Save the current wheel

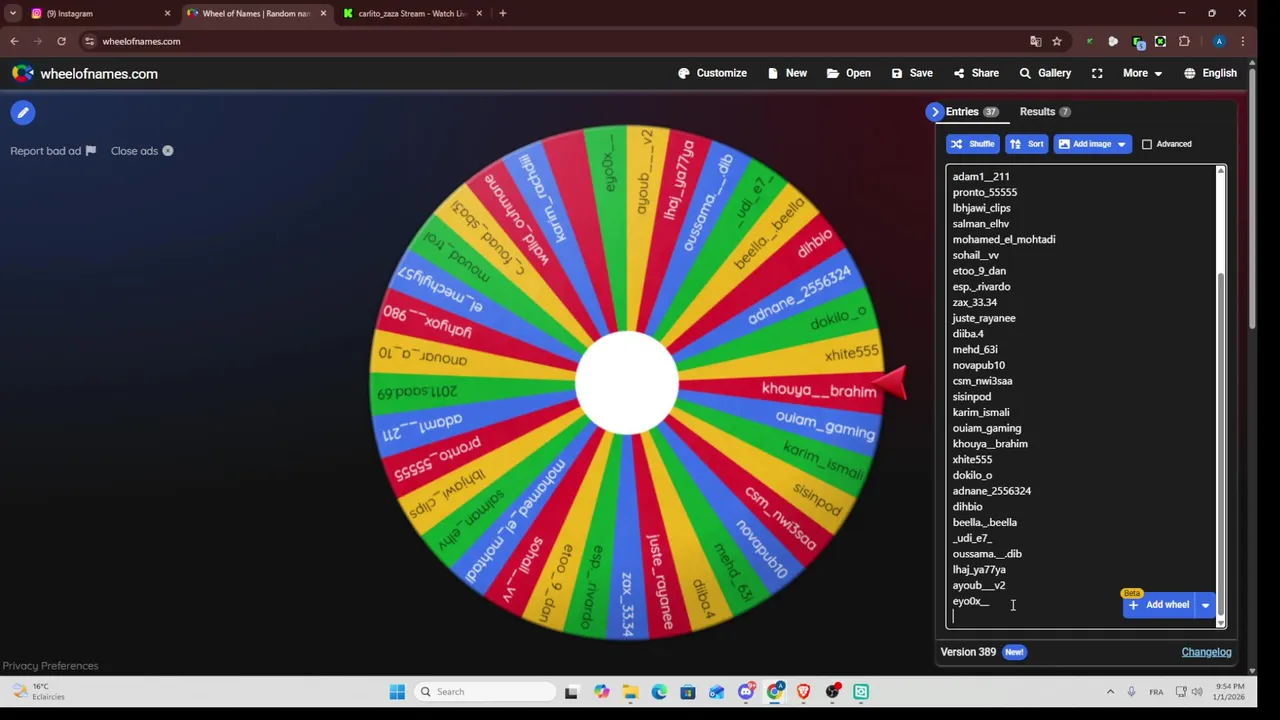[x=912, y=73]
